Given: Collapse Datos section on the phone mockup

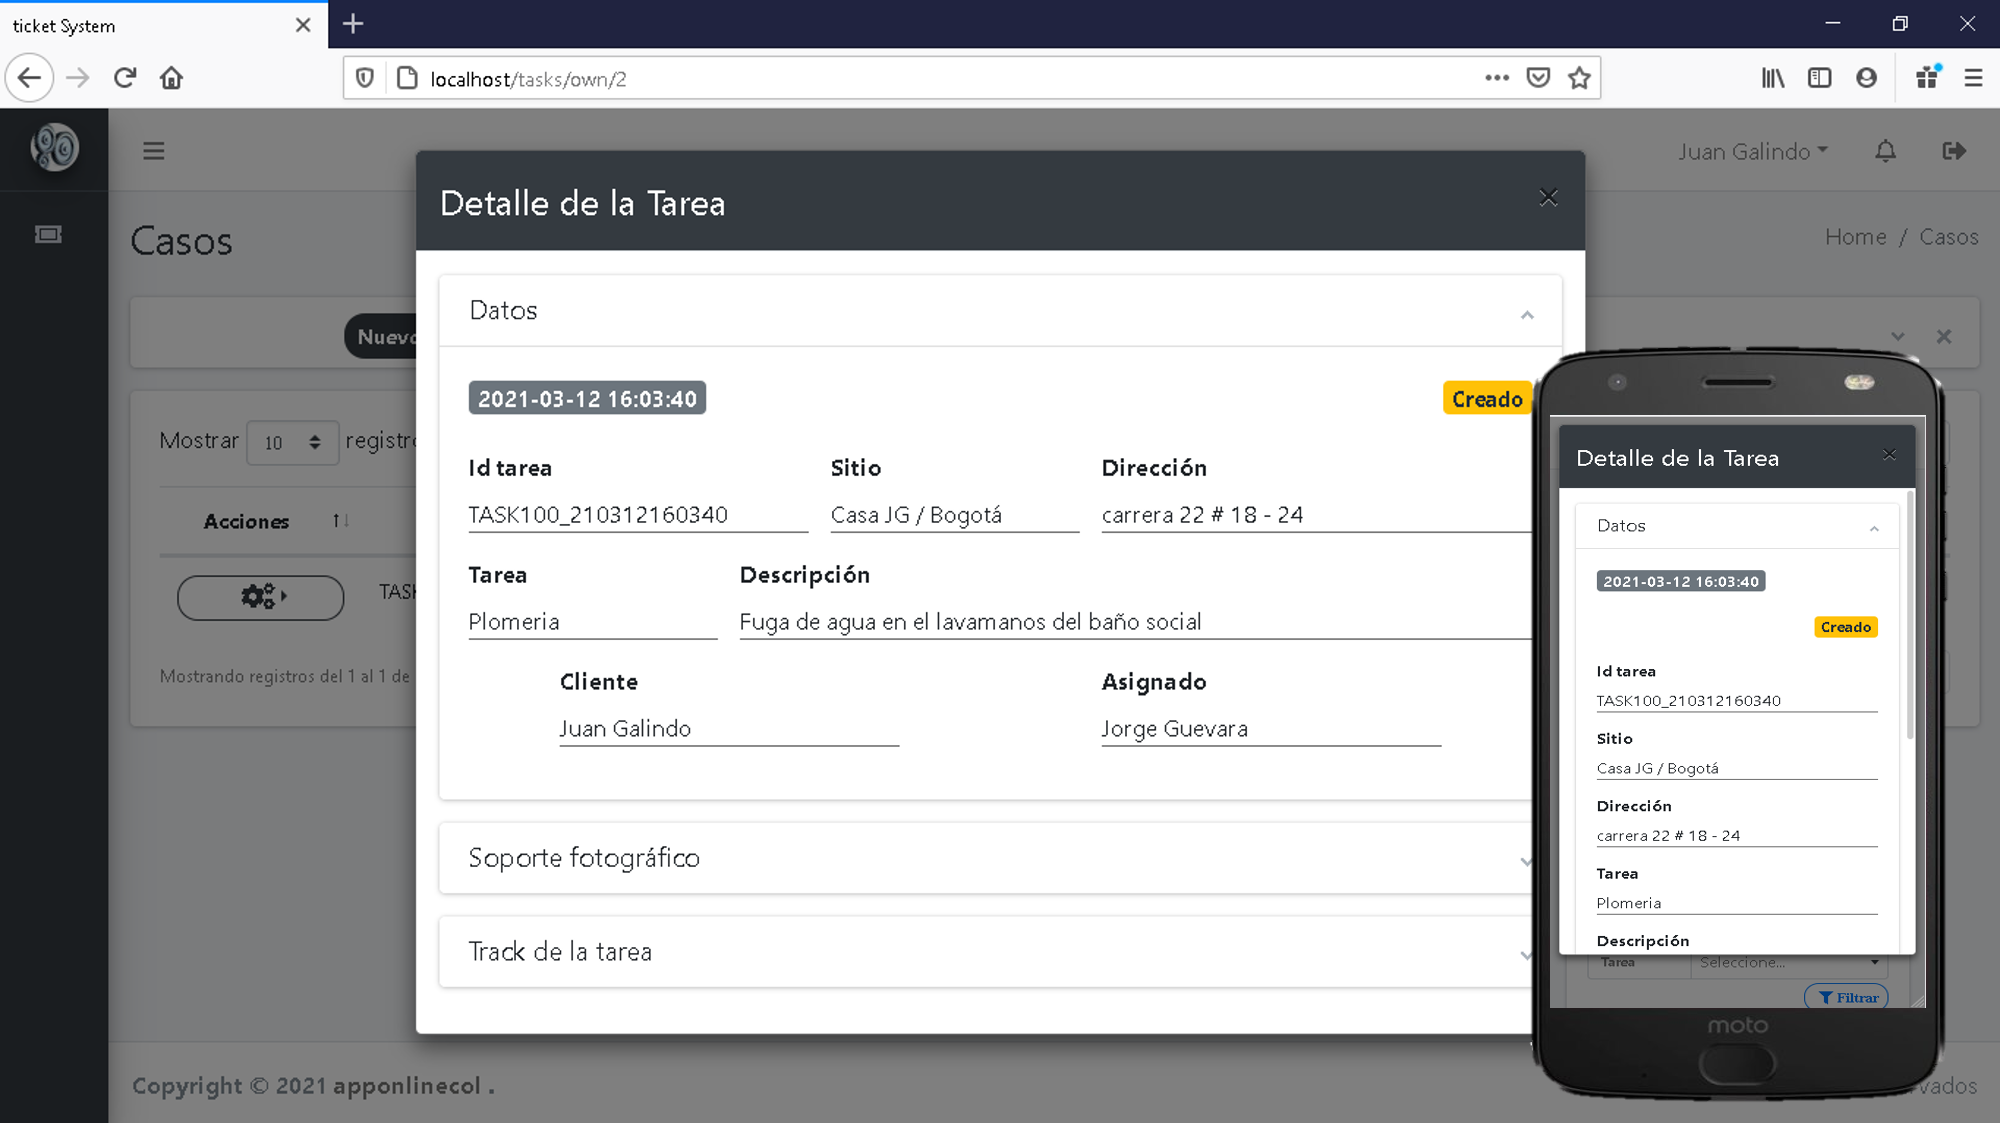Looking at the screenshot, I should [x=1874, y=528].
